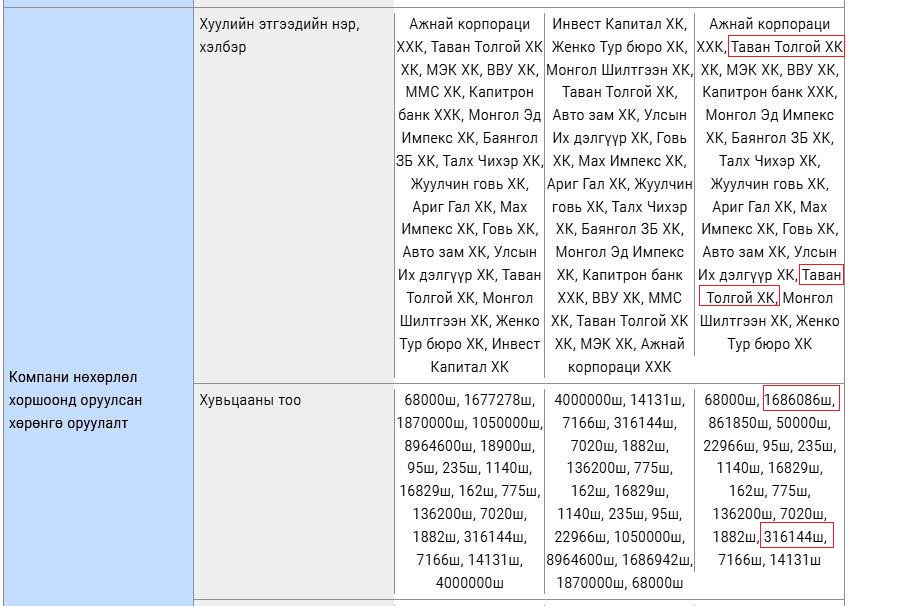
Task: Select the line '1140ш, 235ш, 95ш,'
Action: point(619,514)
